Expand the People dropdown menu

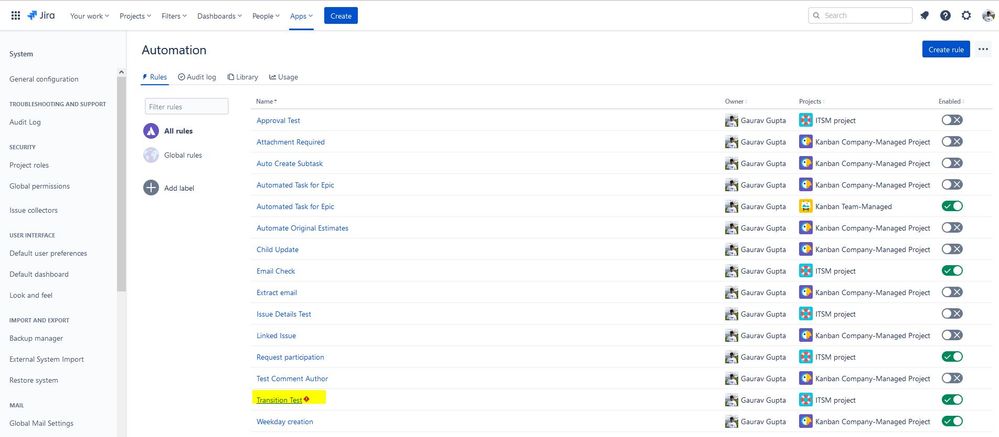pos(266,16)
